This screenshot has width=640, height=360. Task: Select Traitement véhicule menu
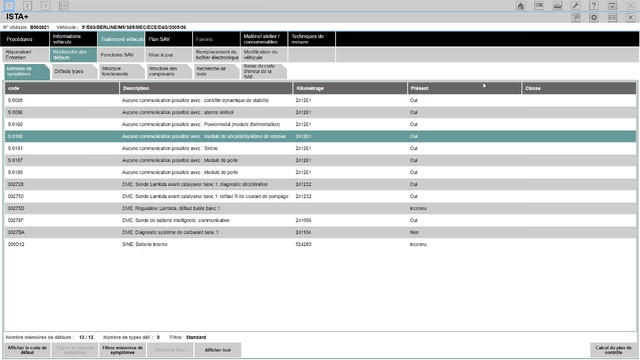click(121, 39)
